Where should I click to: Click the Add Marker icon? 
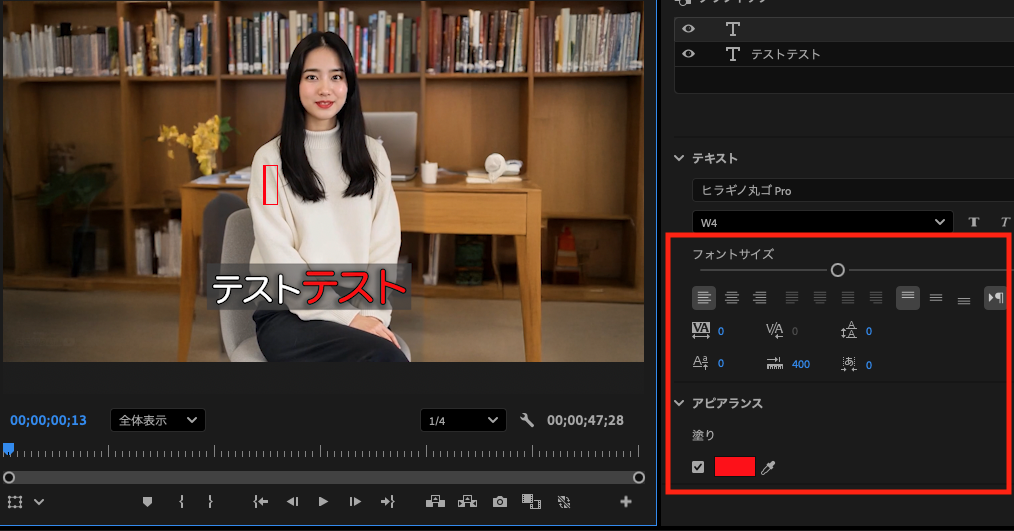[148, 502]
